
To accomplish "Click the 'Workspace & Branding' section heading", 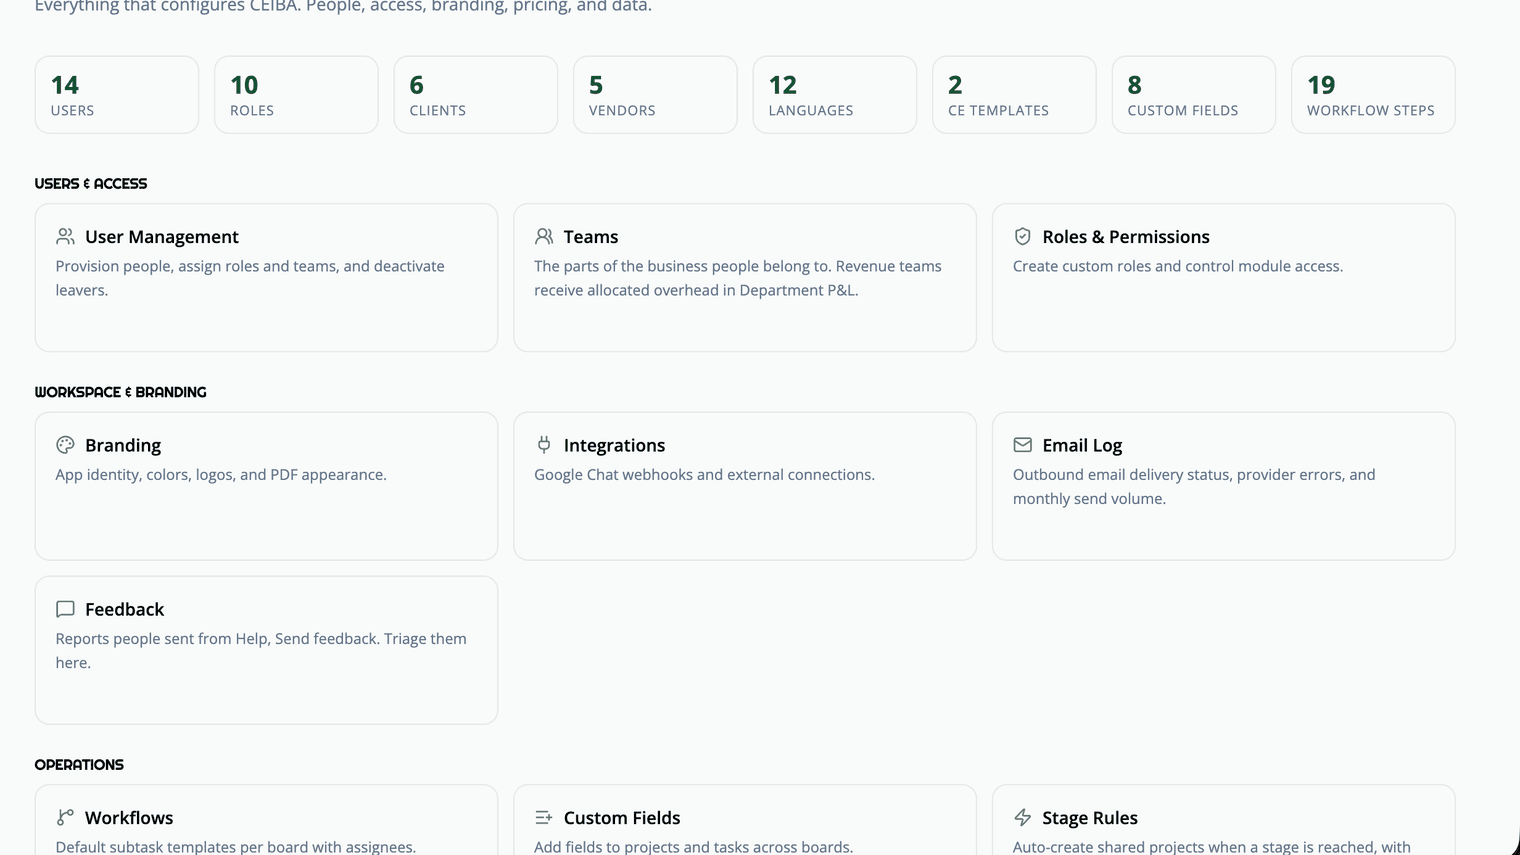I will tap(121, 392).
